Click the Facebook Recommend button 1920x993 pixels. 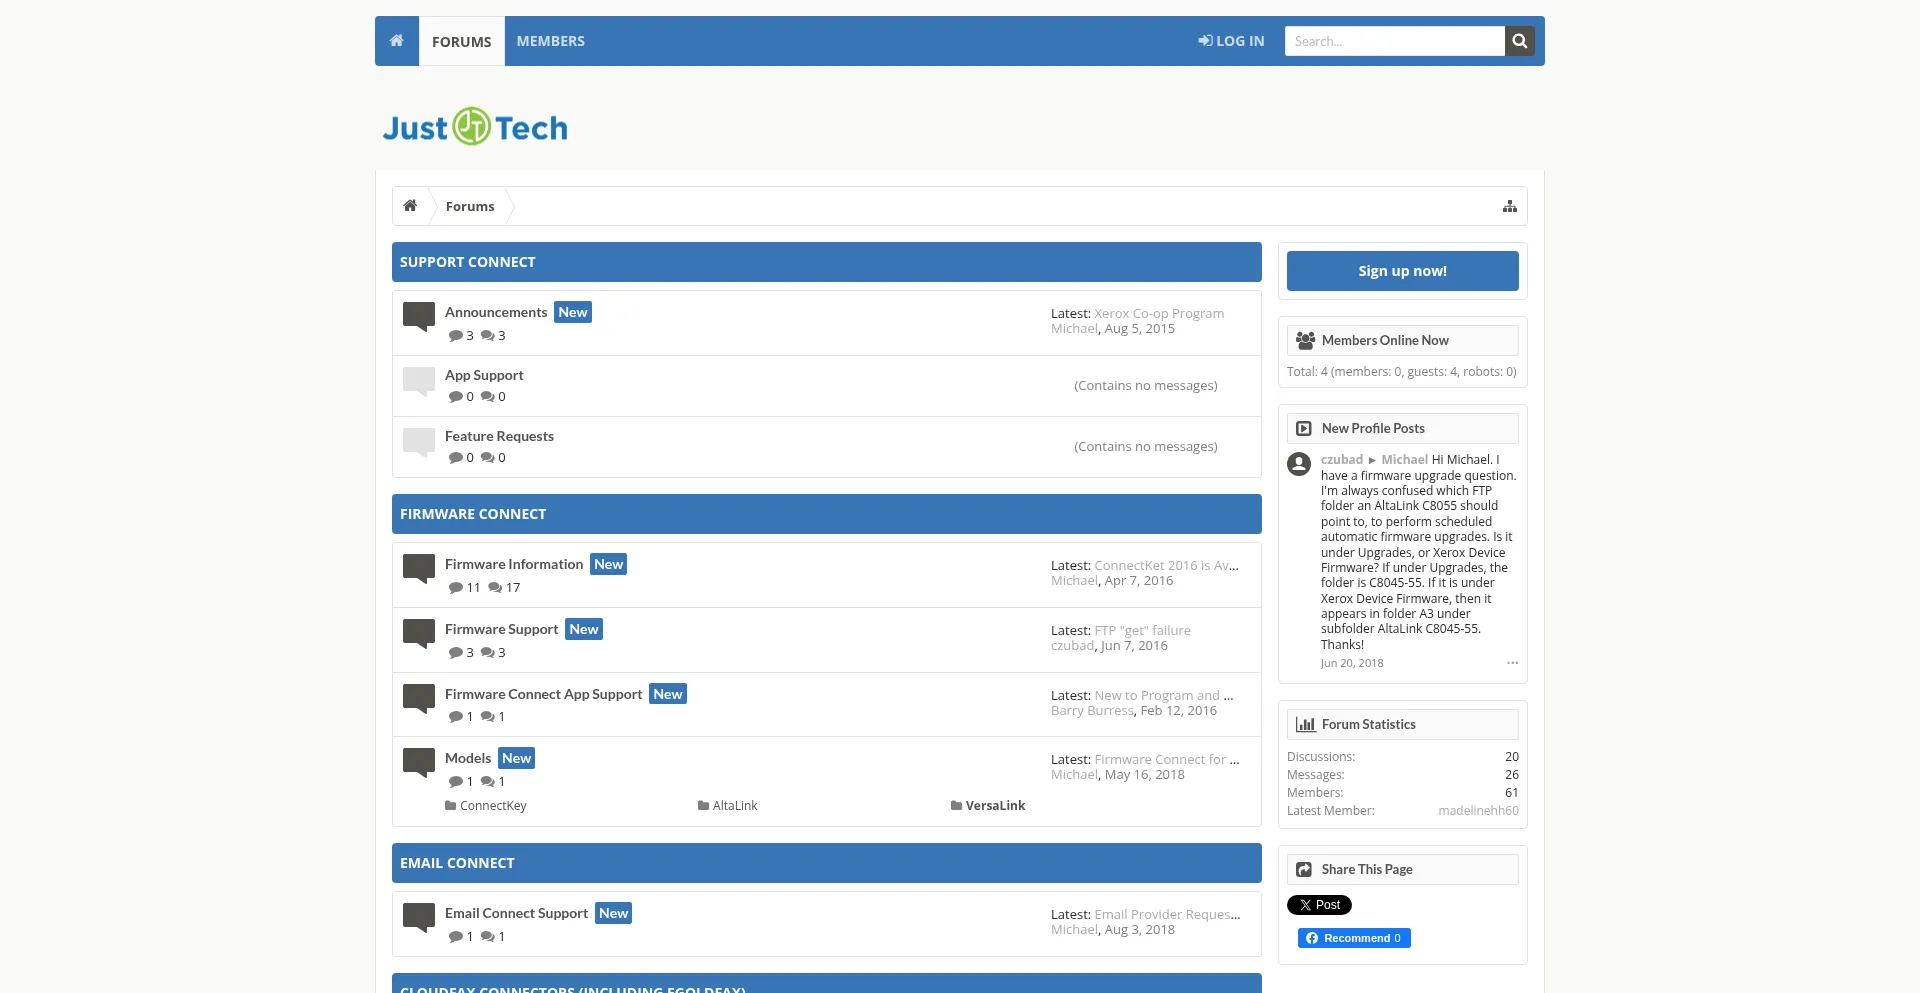tap(1354, 938)
